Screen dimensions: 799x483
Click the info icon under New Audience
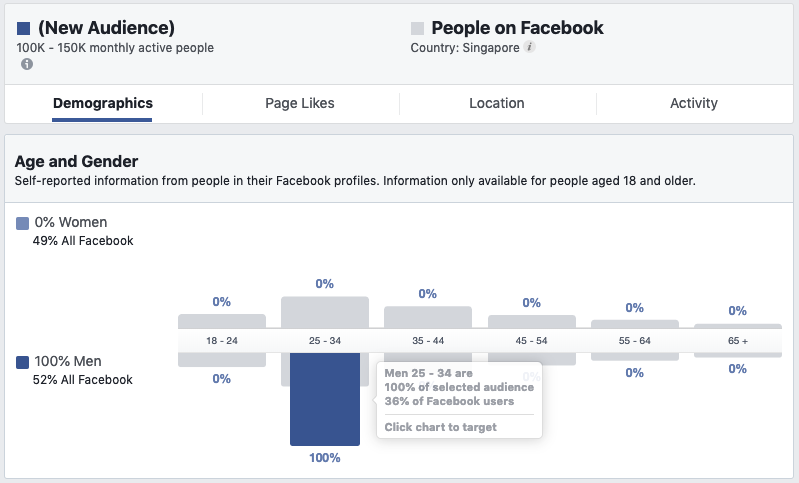(27, 64)
